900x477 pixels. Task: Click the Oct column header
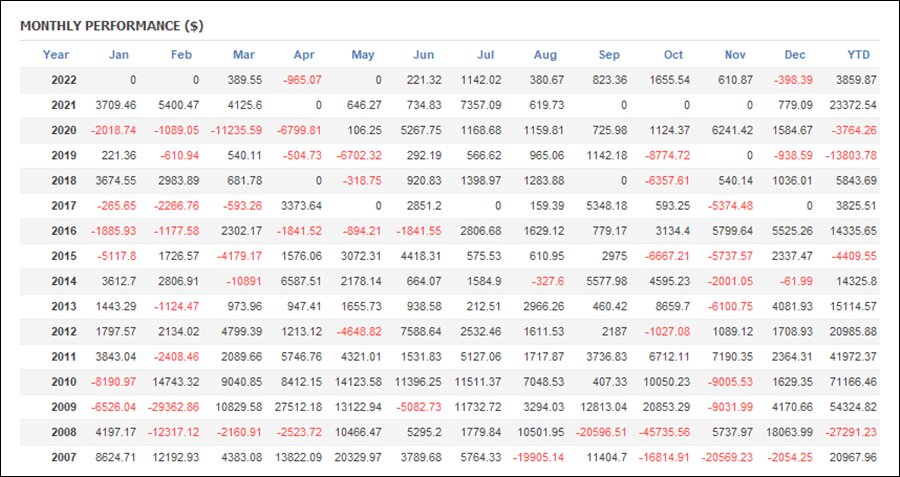tap(673, 55)
